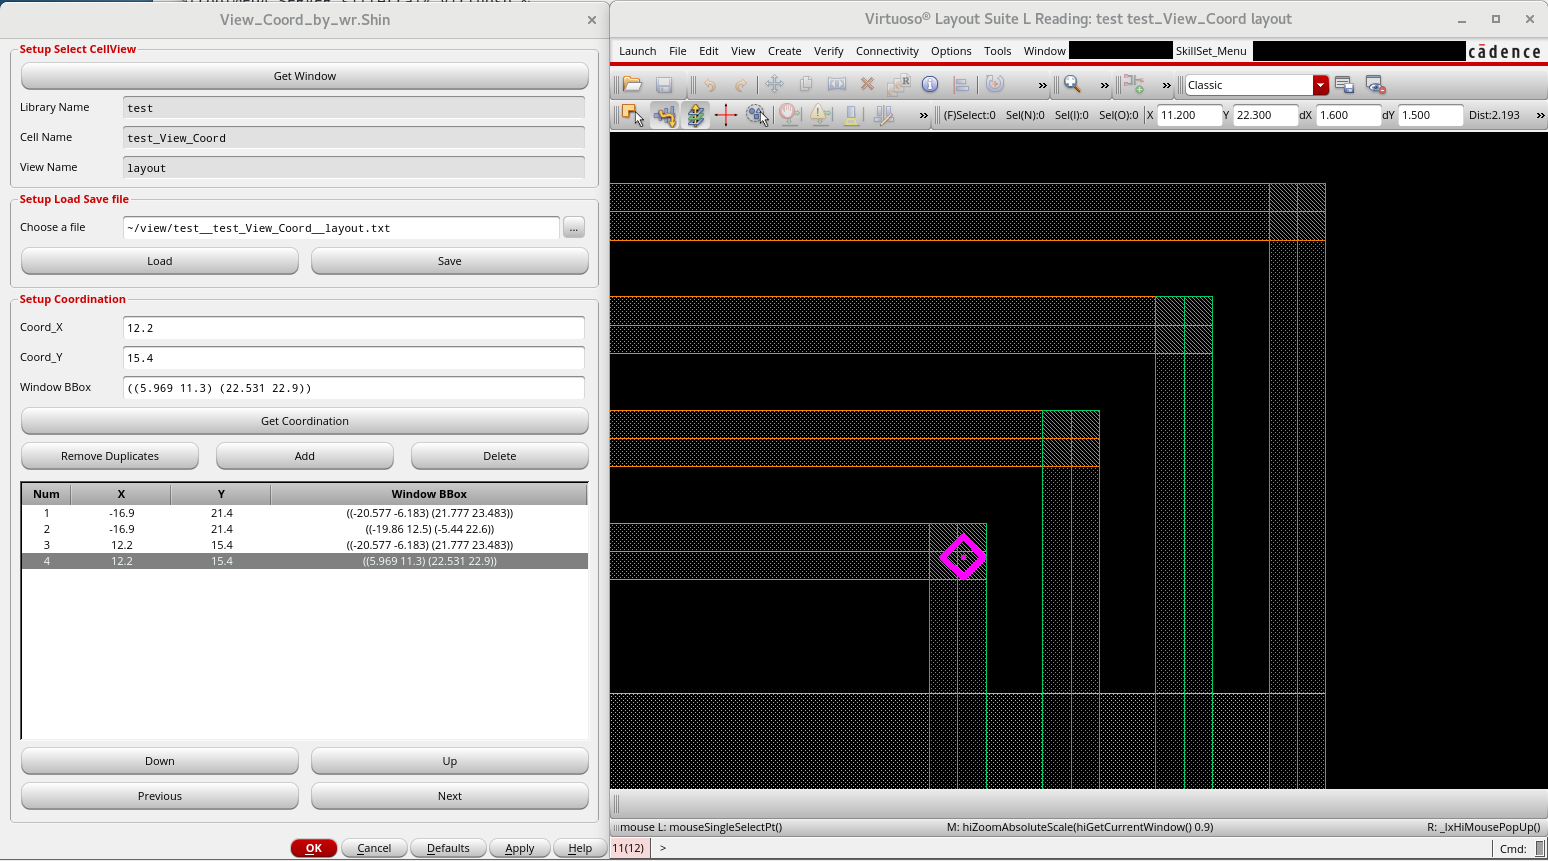Click the yellow-base DRD post-edit icon

tap(852, 115)
